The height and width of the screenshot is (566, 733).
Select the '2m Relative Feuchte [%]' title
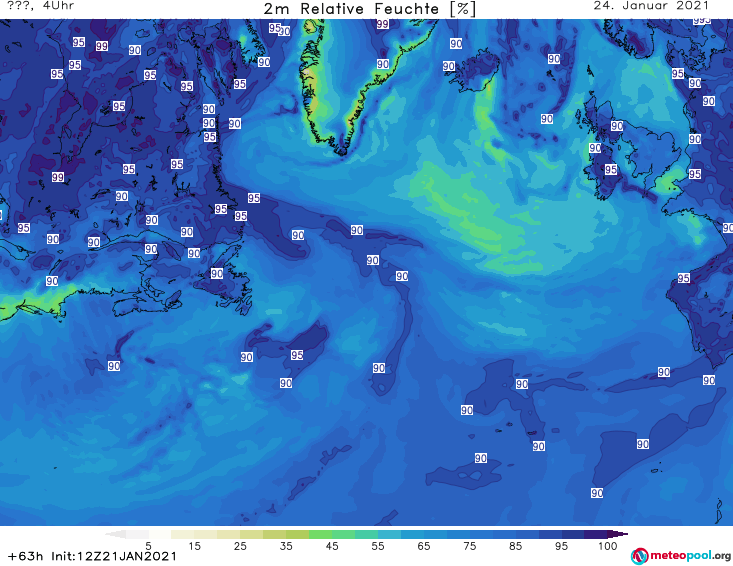[369, 9]
